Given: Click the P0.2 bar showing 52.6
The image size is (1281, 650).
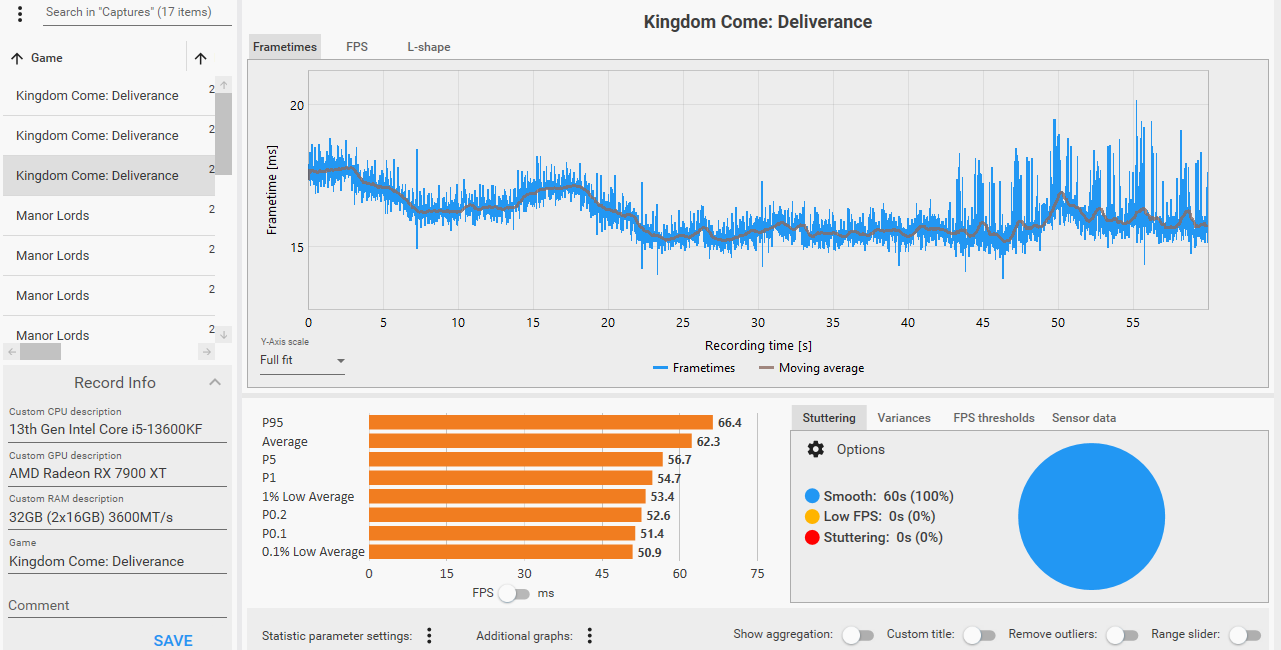Looking at the screenshot, I should pyautogui.click(x=505, y=515).
